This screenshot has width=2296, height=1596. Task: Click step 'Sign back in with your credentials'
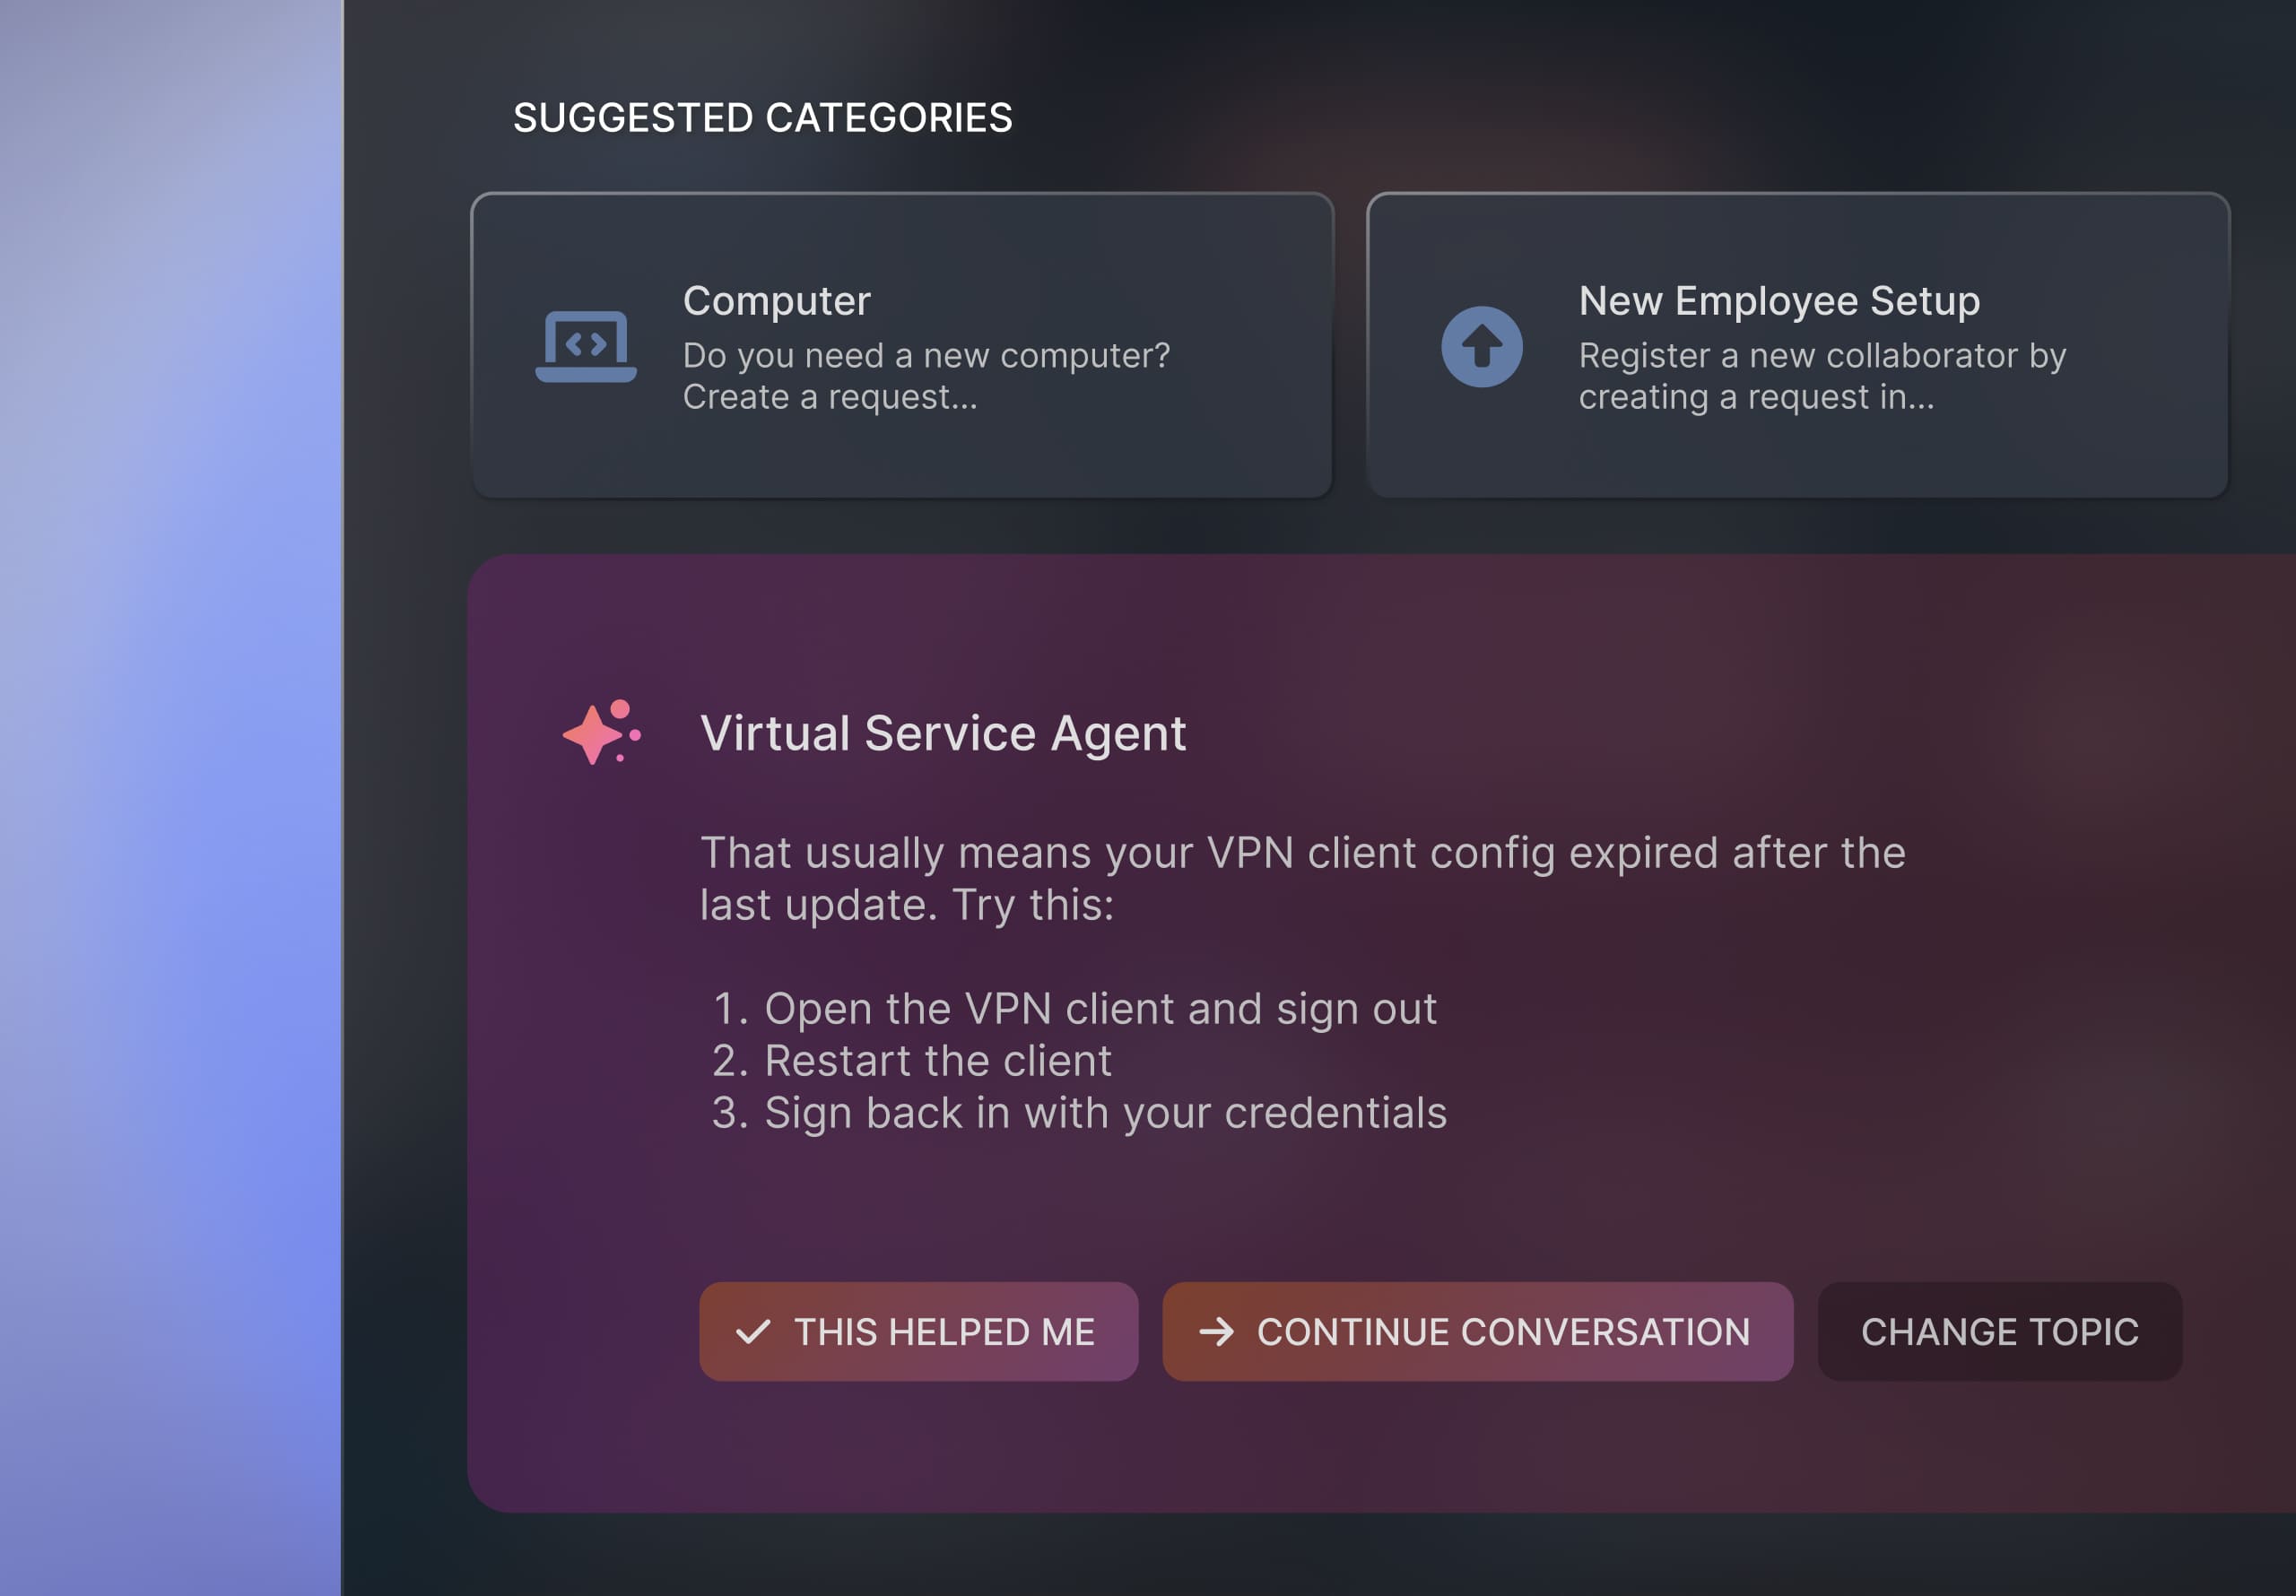click(x=1105, y=1113)
